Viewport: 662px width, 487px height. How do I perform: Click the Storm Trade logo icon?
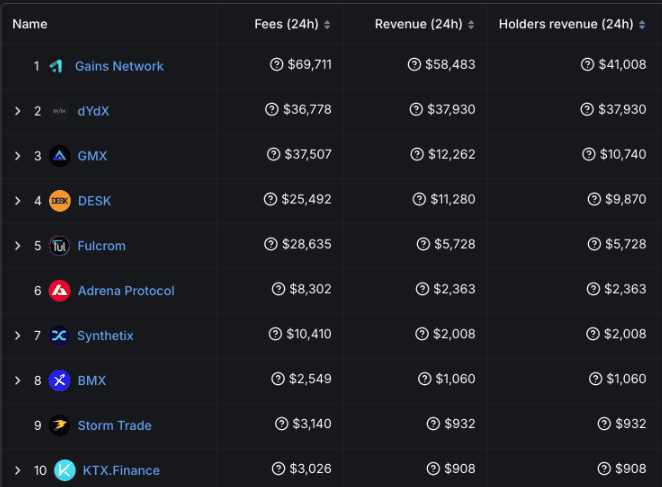click(x=60, y=425)
